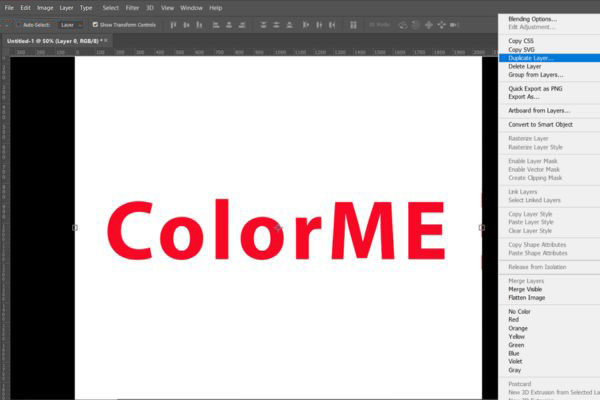Click the Align top edges icon
Viewport: 600px width, 400px height.
point(173,25)
